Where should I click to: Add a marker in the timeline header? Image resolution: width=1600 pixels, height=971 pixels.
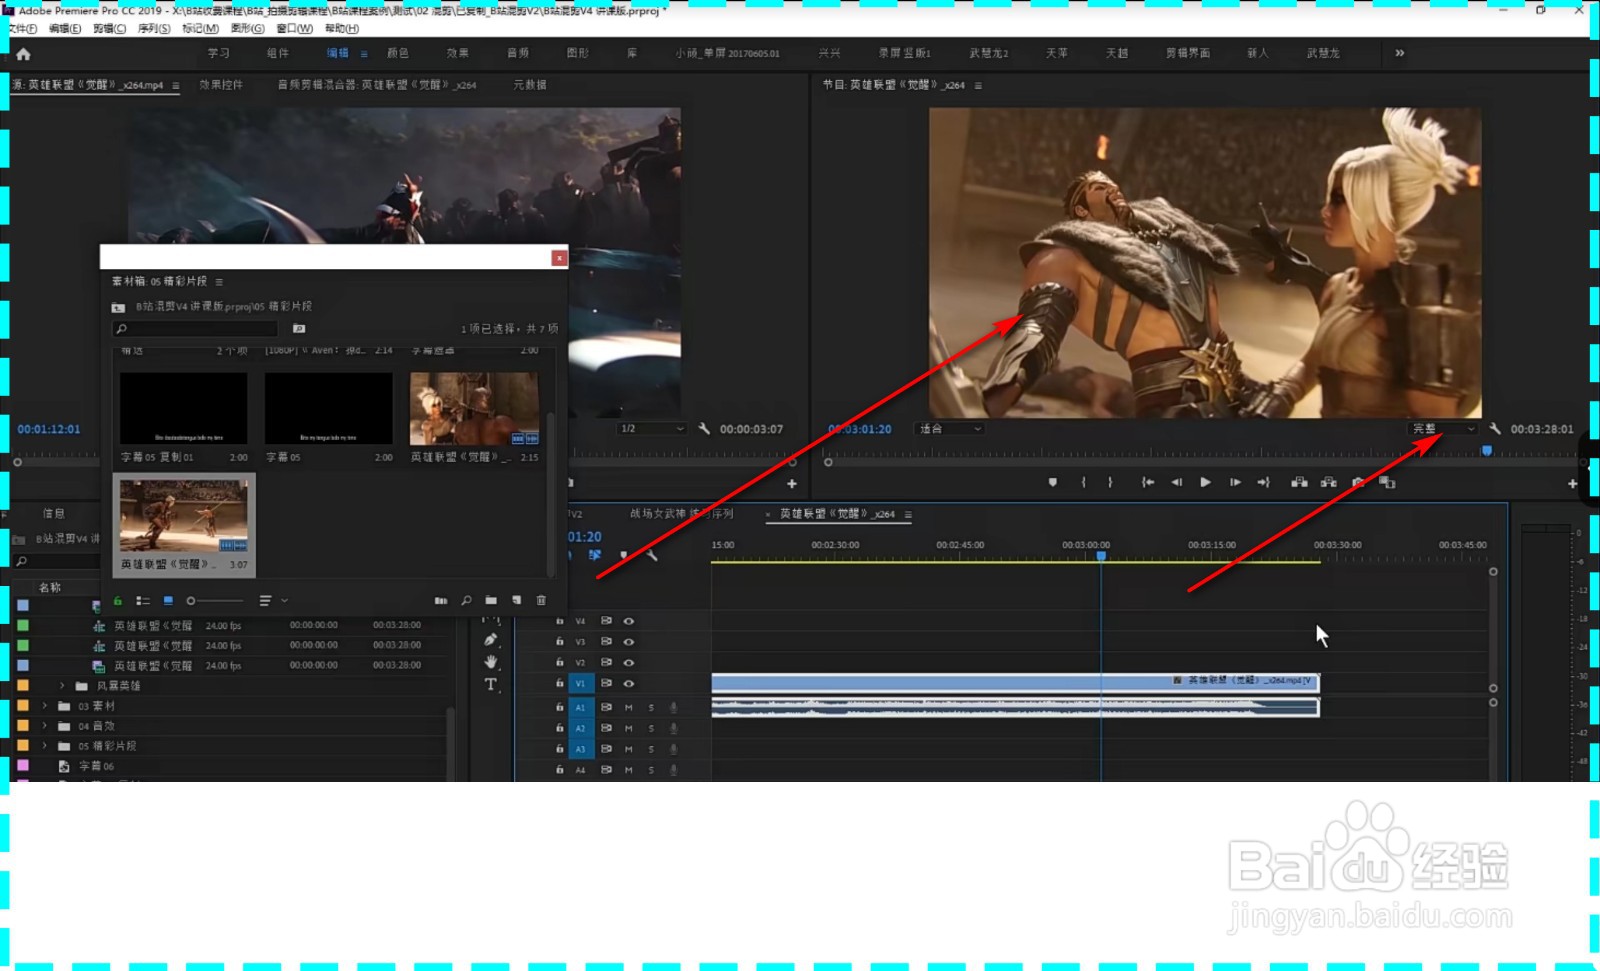point(623,555)
